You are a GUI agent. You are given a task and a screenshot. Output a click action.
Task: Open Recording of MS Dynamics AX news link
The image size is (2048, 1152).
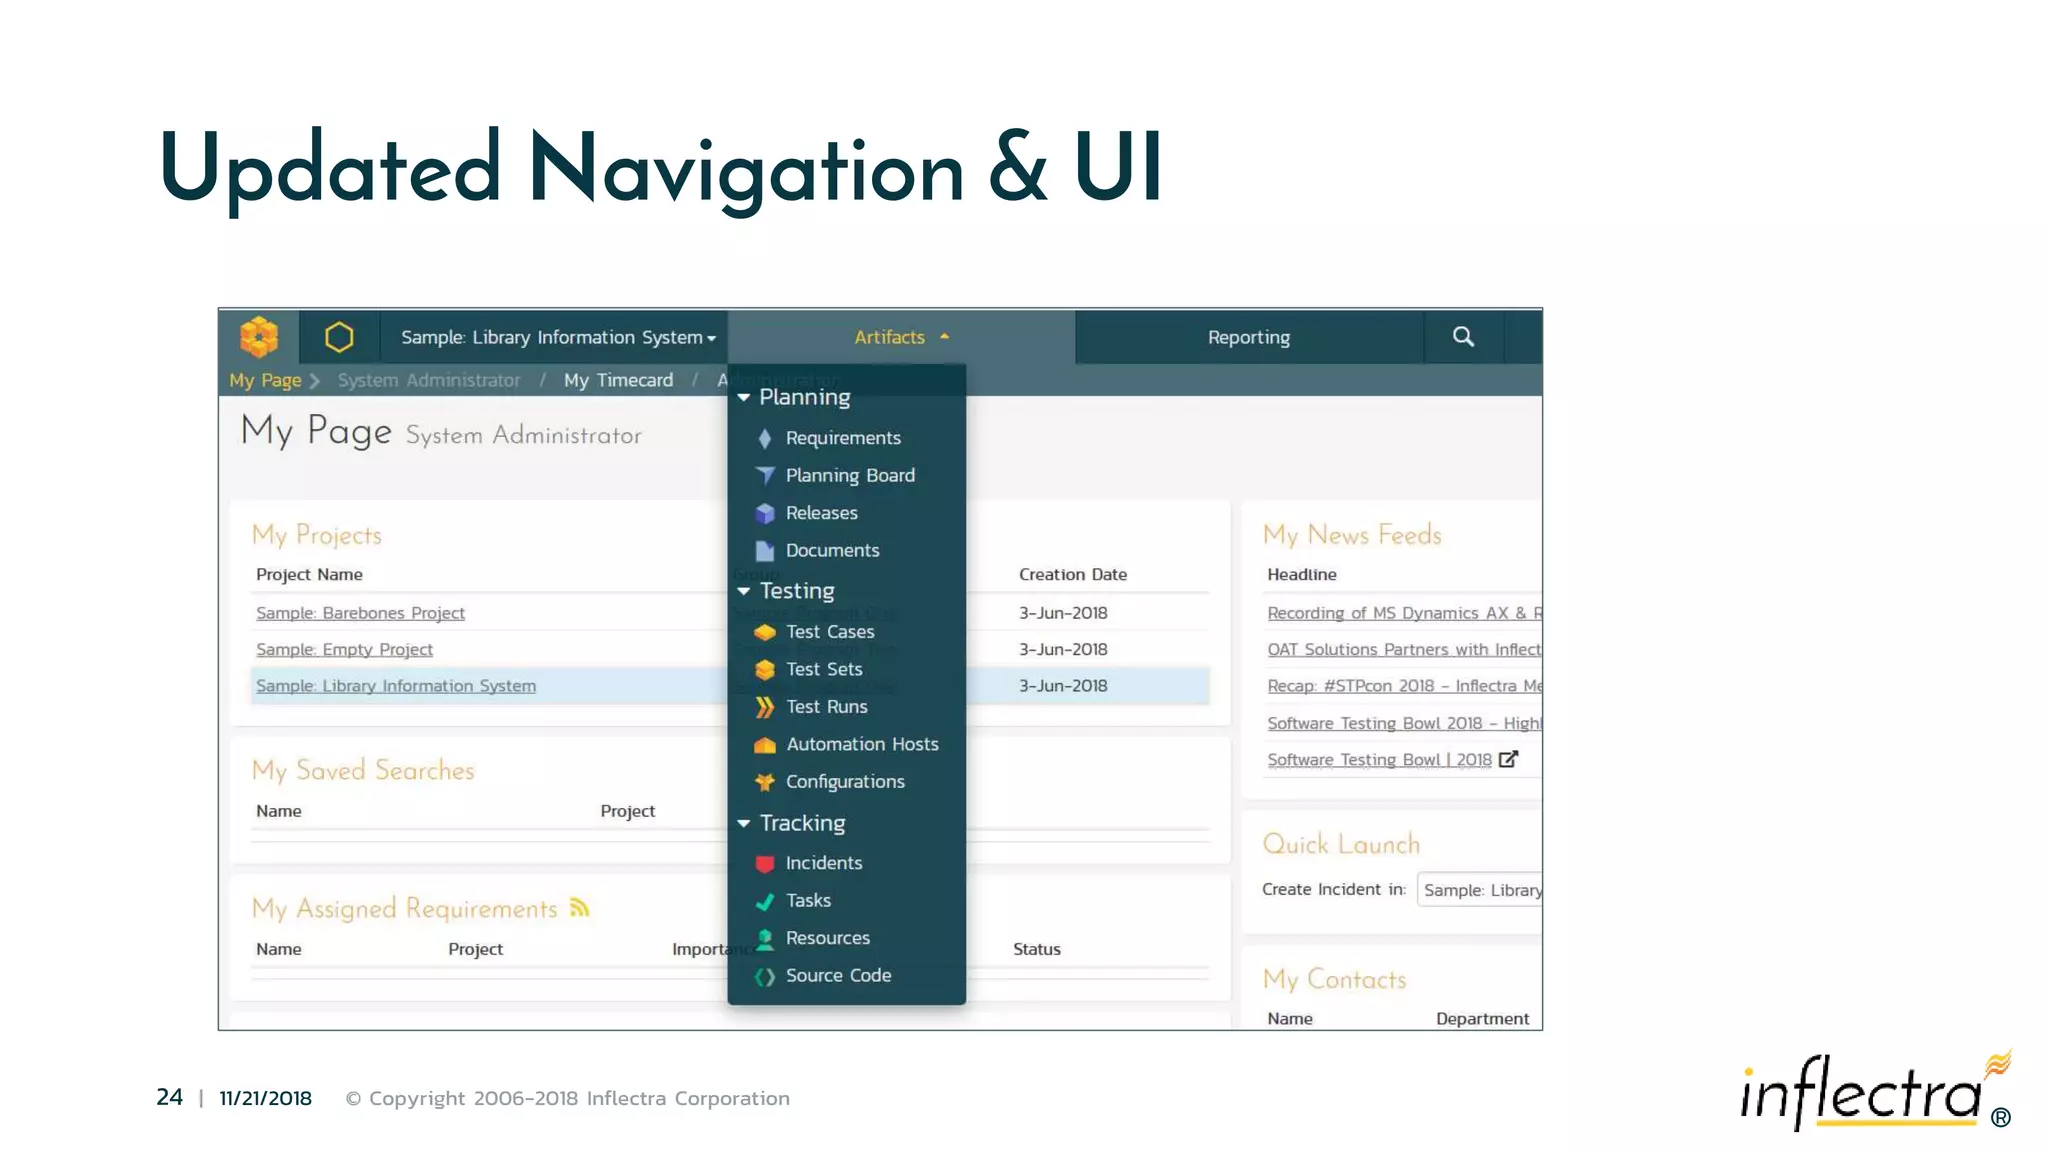coord(1404,613)
